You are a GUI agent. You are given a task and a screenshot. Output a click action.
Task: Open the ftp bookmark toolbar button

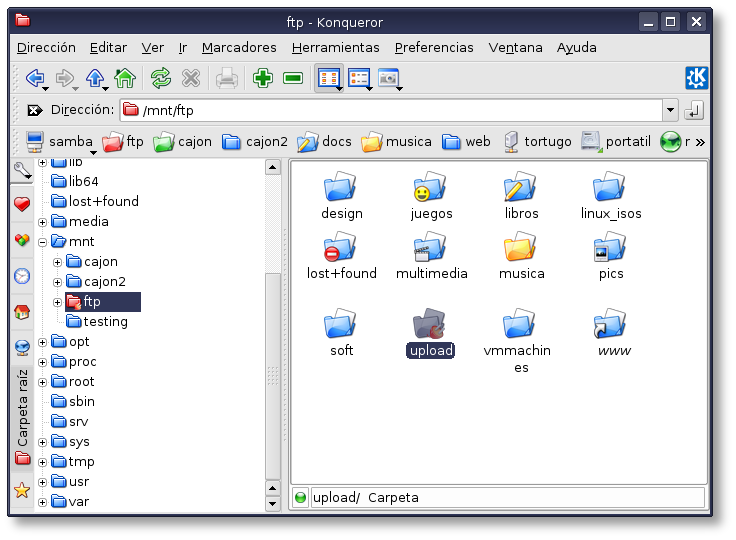point(123,141)
